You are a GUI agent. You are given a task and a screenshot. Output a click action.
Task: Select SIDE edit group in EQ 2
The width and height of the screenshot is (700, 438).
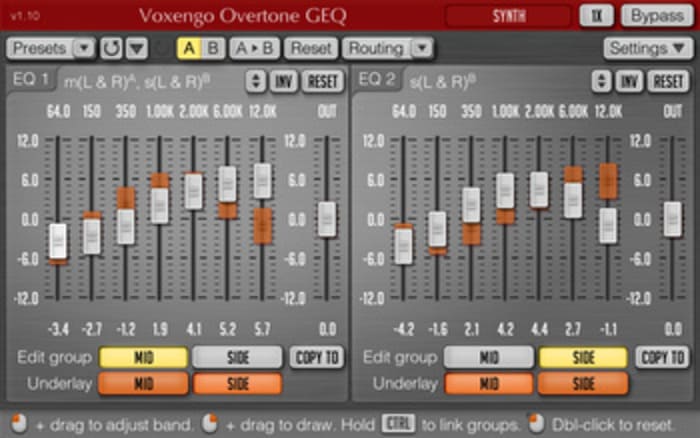[x=583, y=358]
